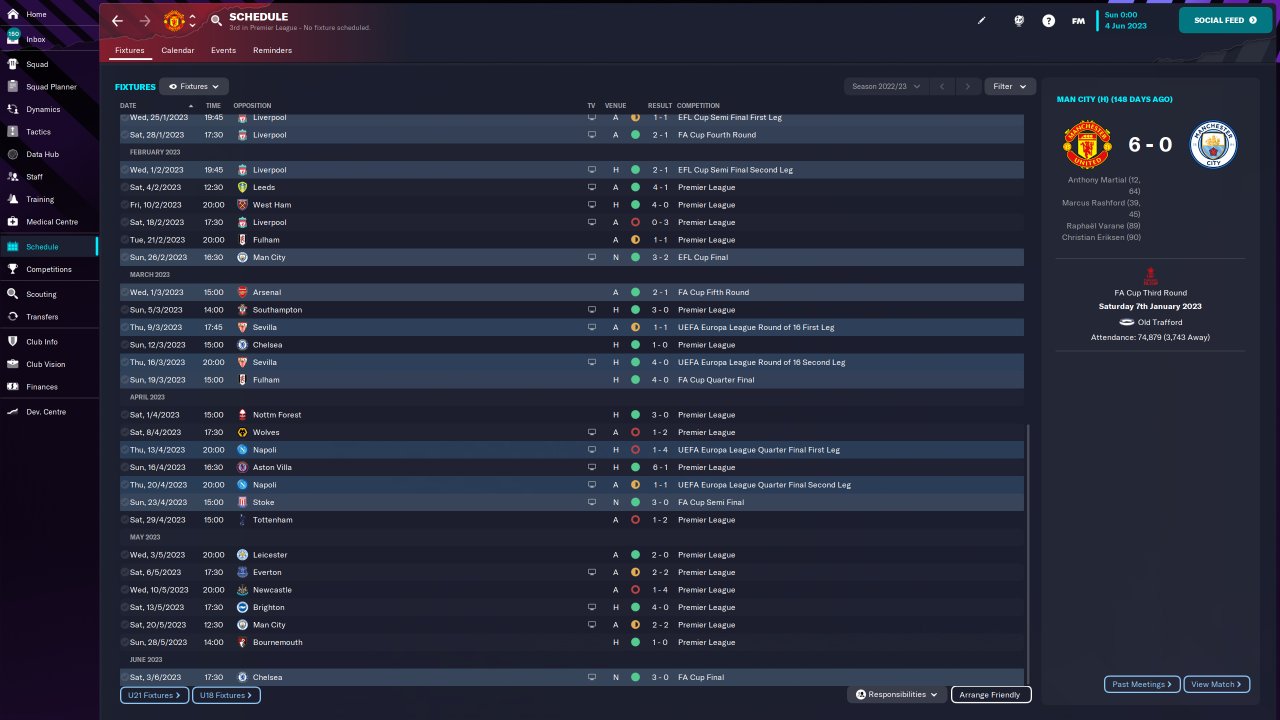This screenshot has height=720, width=1280.
Task: Open Finances from the sidebar
Action: click(x=49, y=387)
